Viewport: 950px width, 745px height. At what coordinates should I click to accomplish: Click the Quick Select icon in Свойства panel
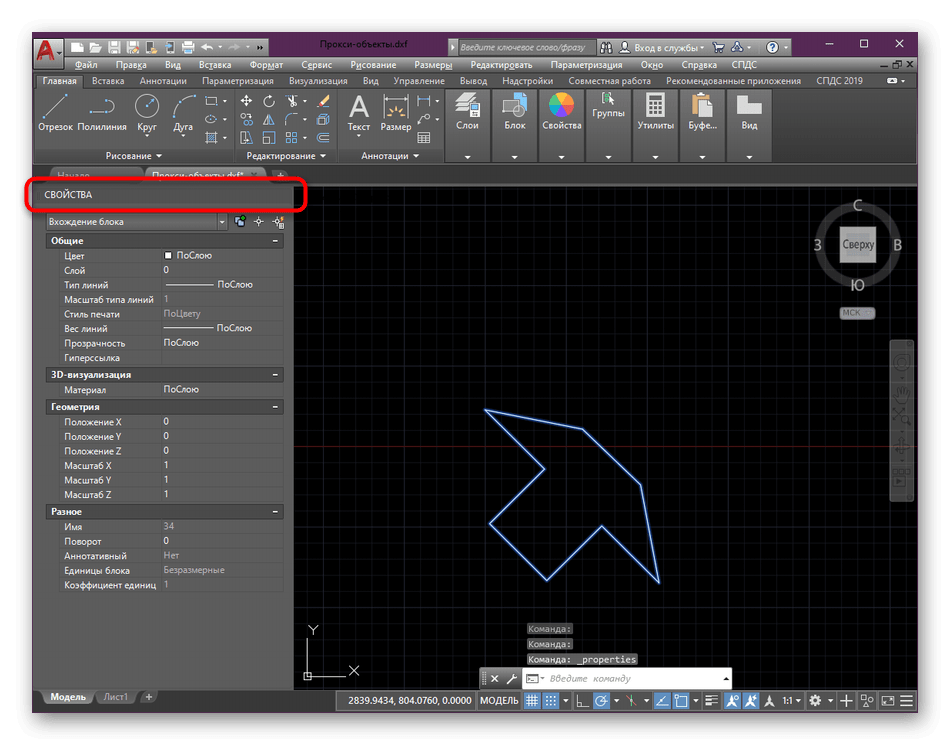[279, 222]
